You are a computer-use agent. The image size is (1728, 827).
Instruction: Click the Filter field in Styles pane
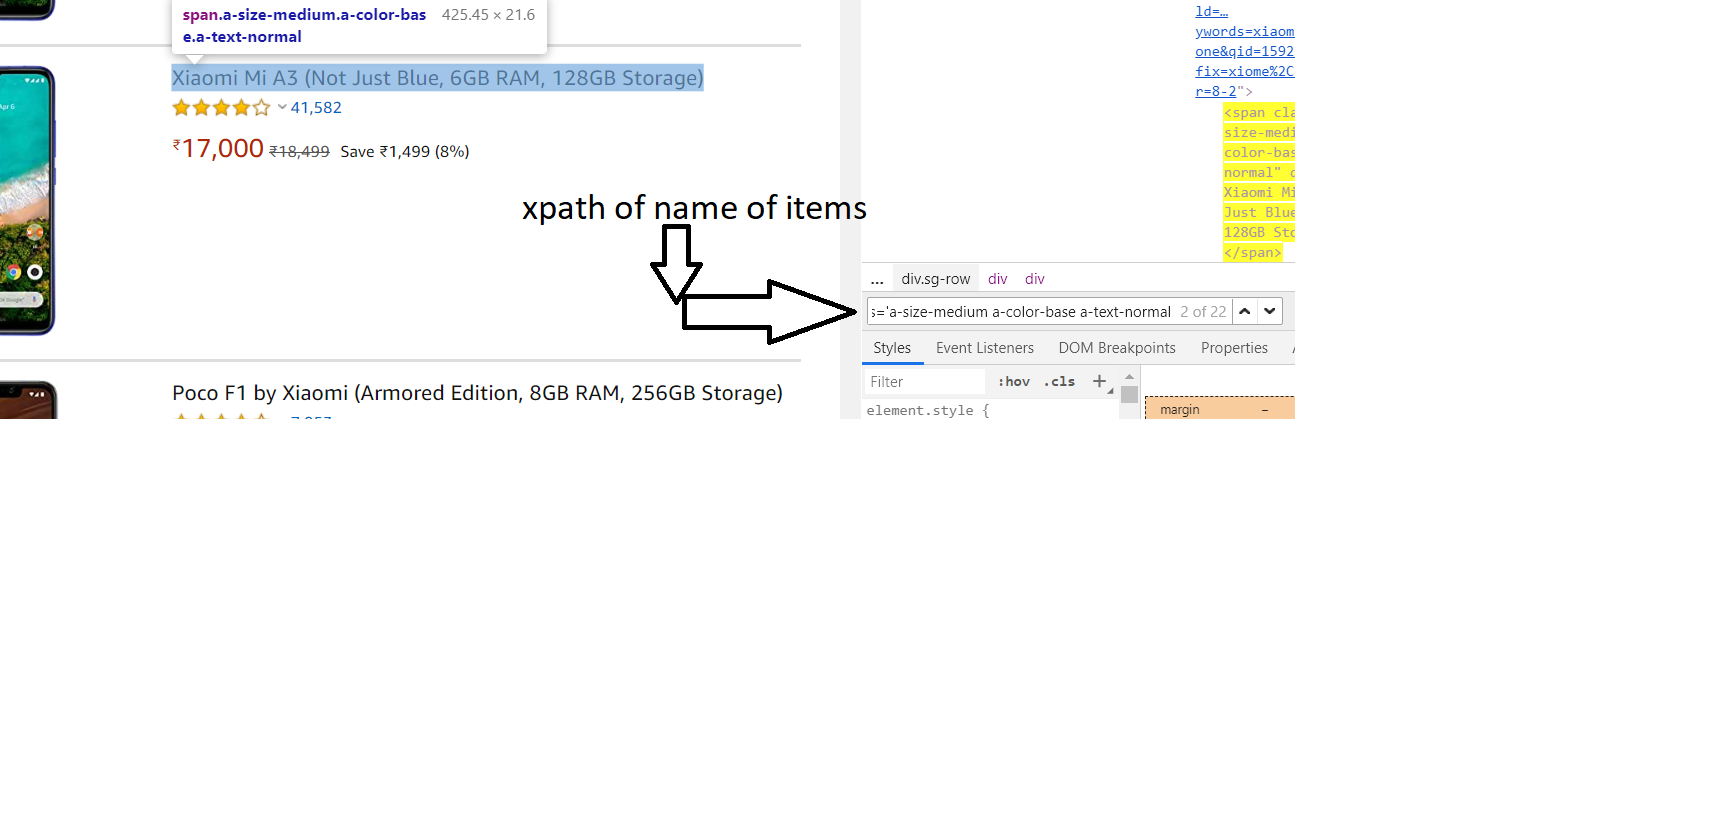point(925,382)
